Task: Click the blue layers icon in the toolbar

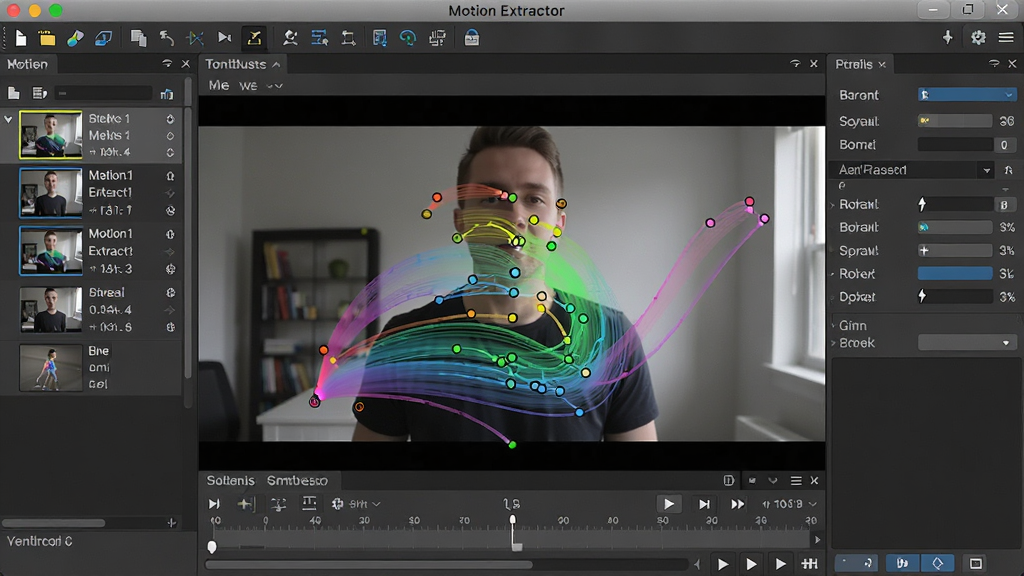Action: tap(103, 39)
